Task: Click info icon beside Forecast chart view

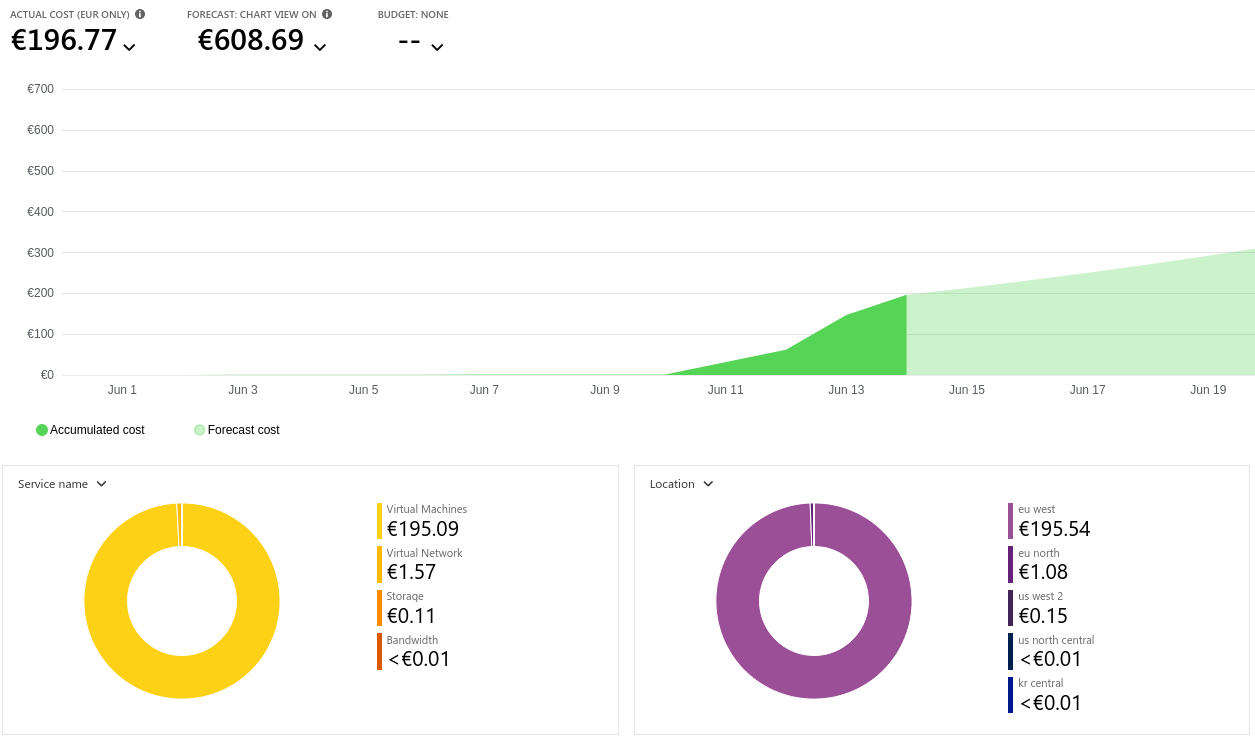Action: tap(327, 14)
